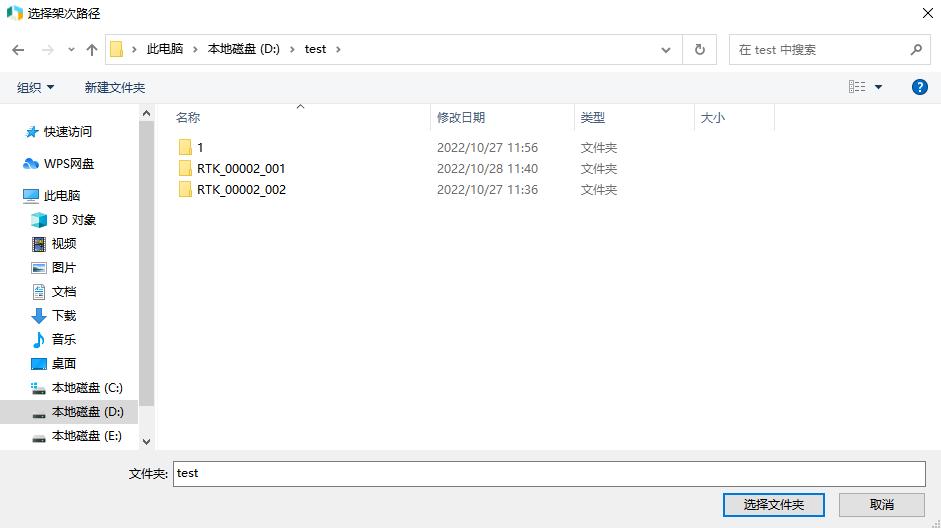Select folder named 1
This screenshot has width=941, height=528.
coord(200,148)
